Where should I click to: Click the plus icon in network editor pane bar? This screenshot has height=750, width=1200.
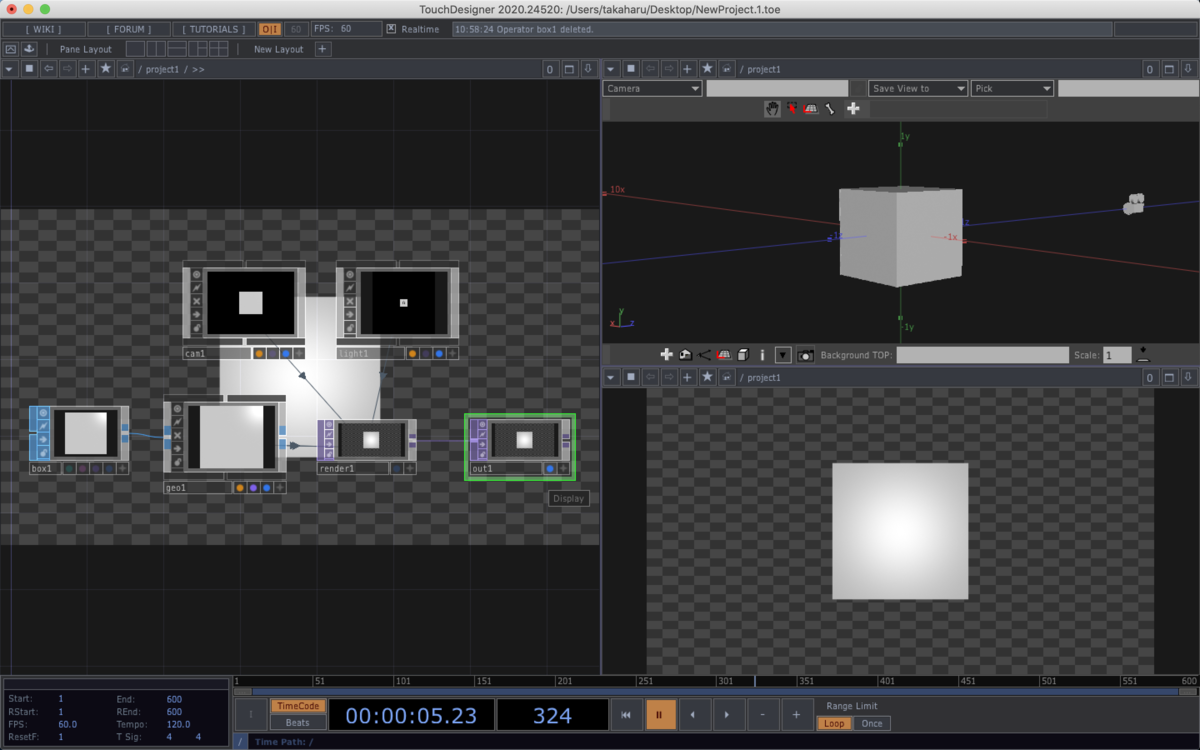tap(87, 69)
